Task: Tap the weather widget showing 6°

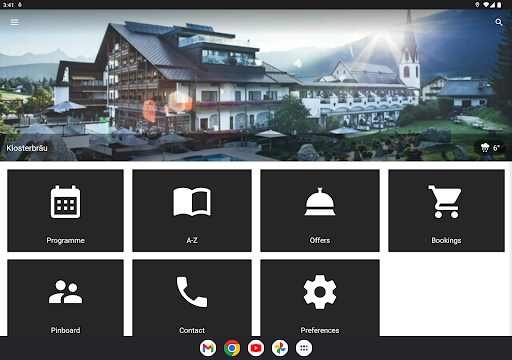Action: pyautogui.click(x=490, y=148)
